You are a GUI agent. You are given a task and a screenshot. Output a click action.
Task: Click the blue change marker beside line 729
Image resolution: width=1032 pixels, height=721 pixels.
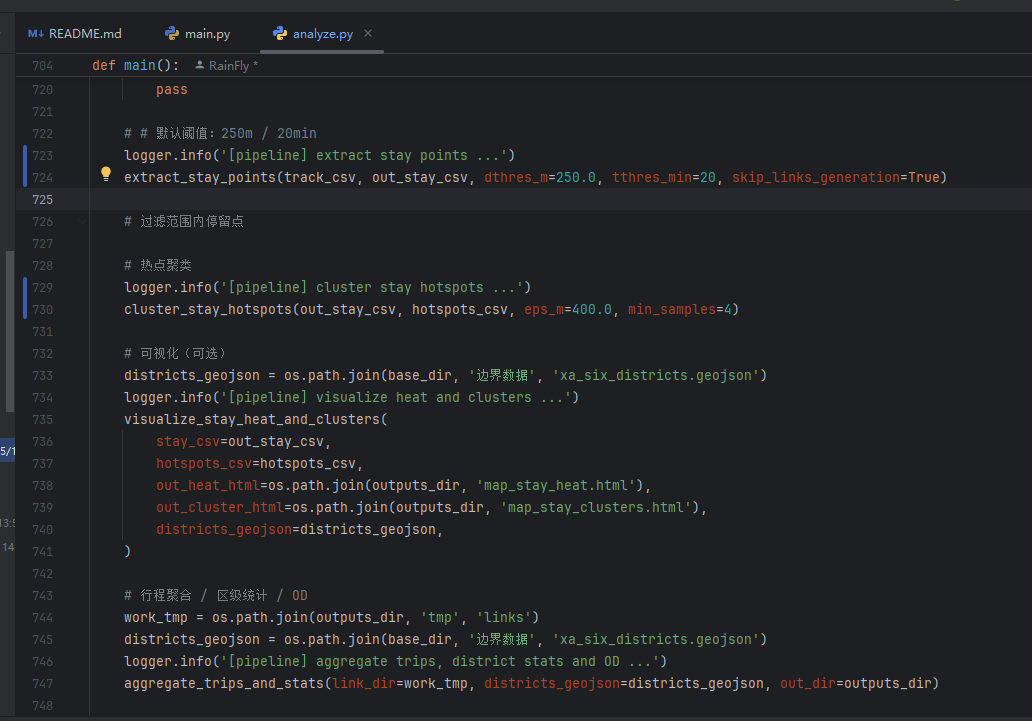25,288
